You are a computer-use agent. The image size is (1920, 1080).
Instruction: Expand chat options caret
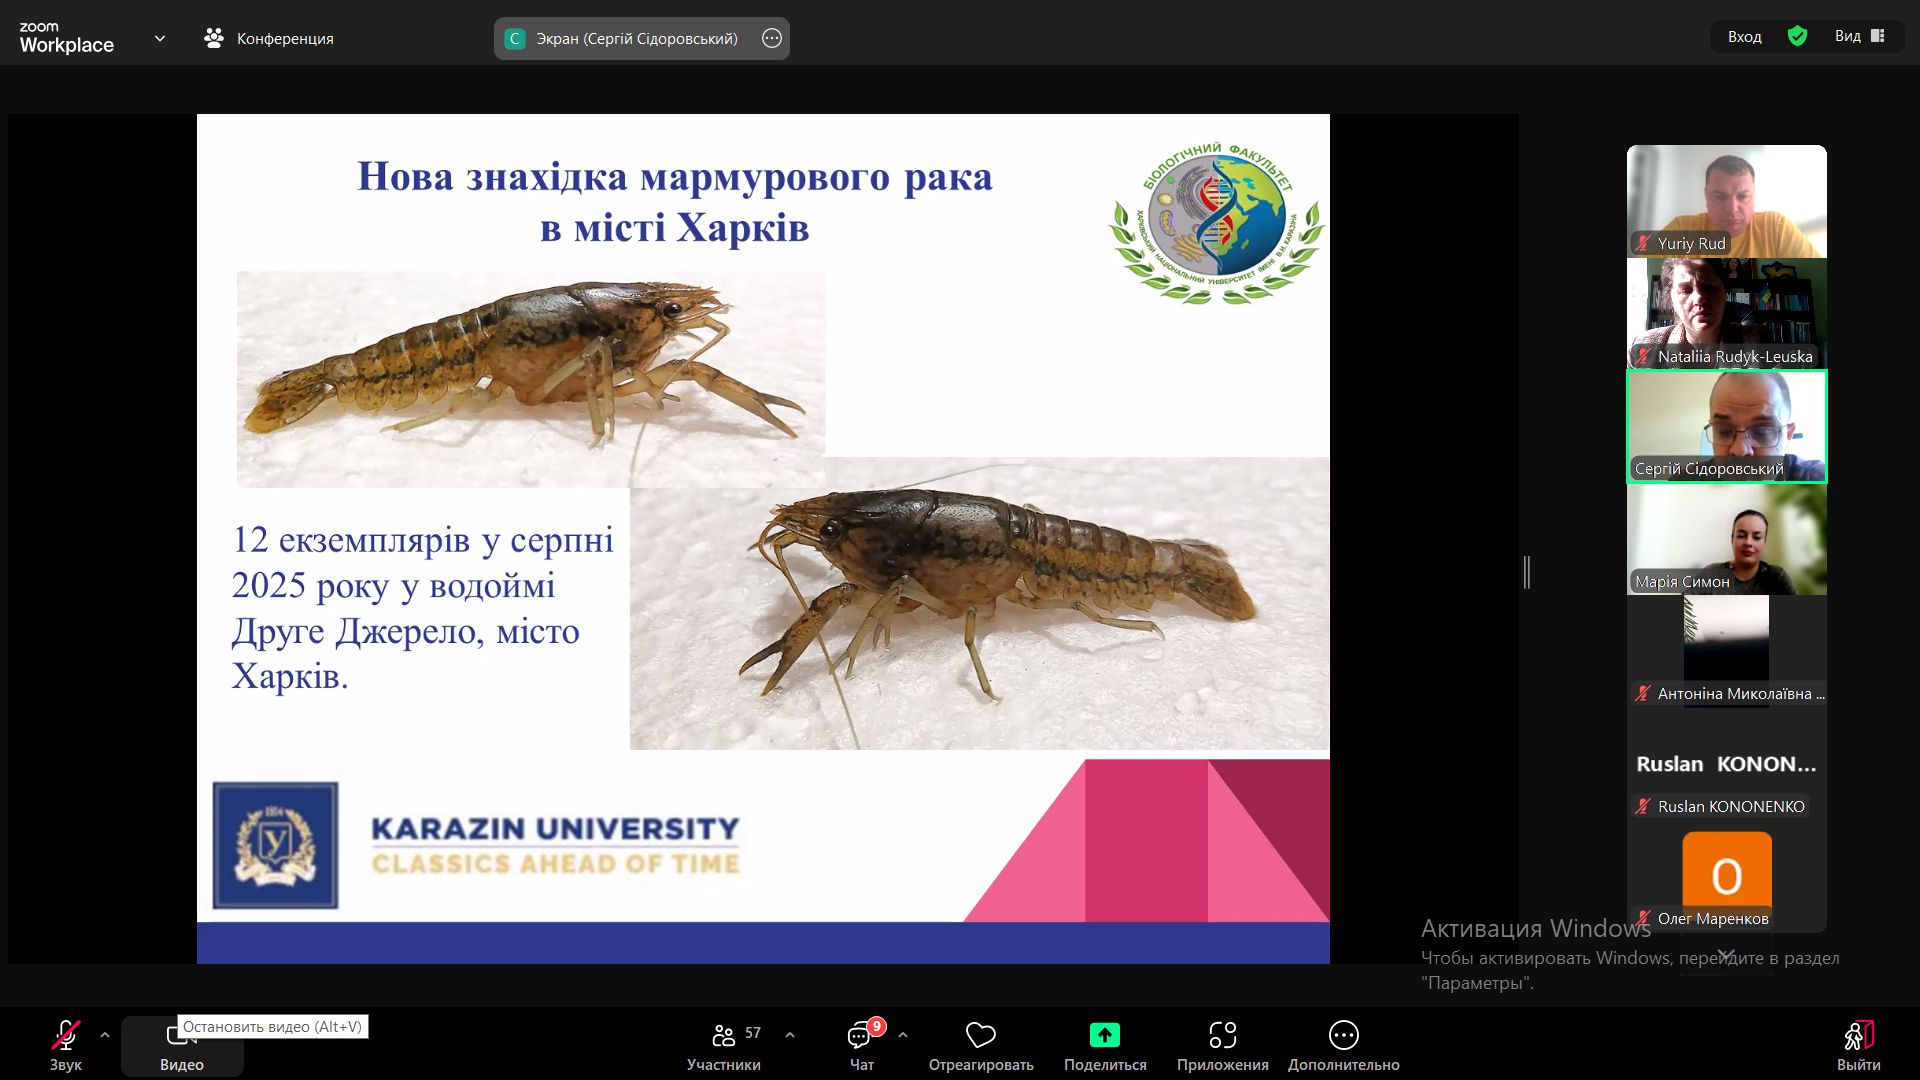coord(903,1035)
